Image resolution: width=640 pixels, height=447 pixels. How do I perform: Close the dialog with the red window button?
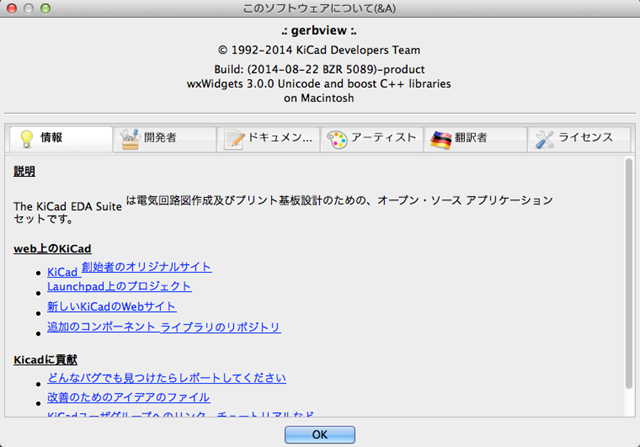click(12, 8)
